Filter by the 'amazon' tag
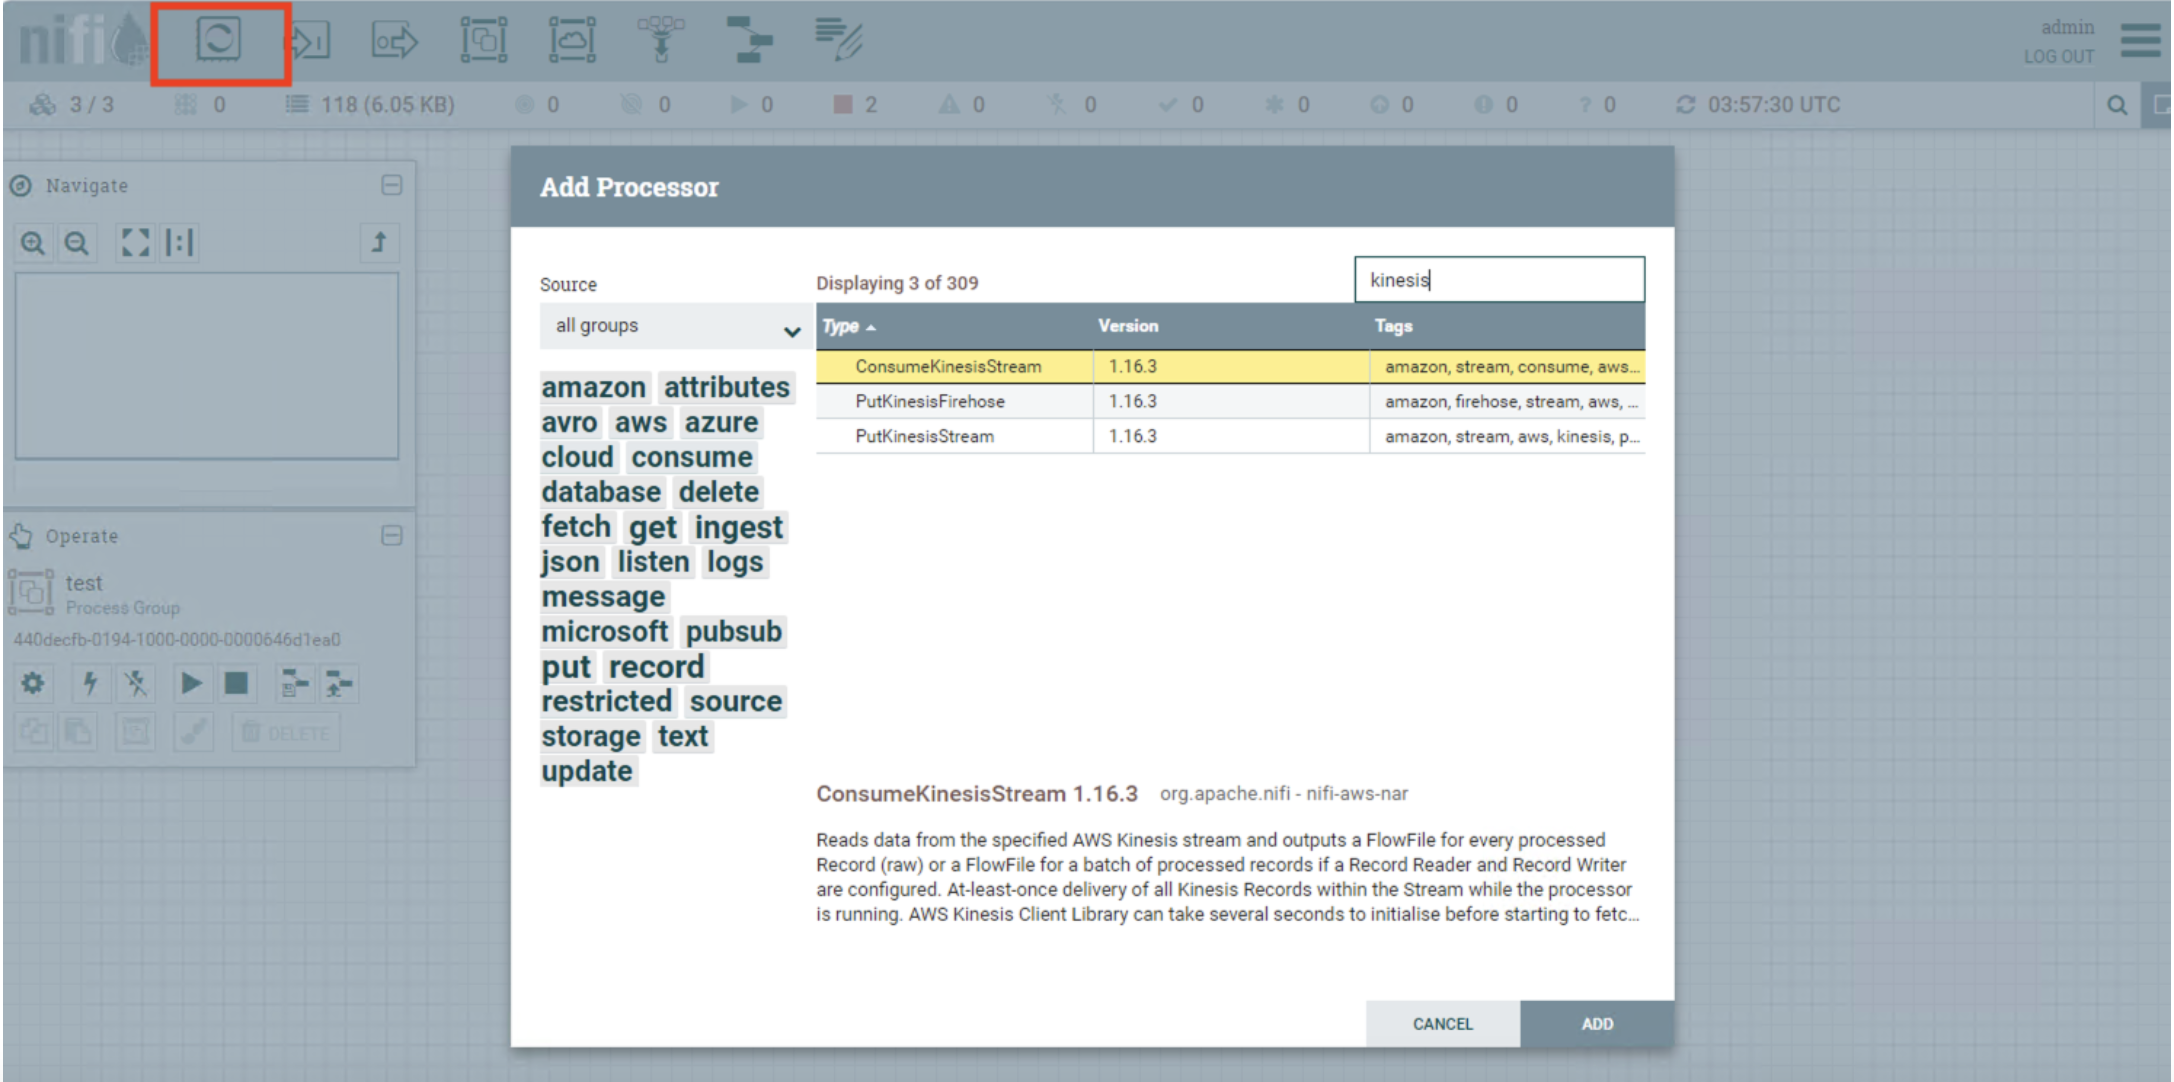Screen dimensions: 2174x1082 pyautogui.click(x=594, y=388)
